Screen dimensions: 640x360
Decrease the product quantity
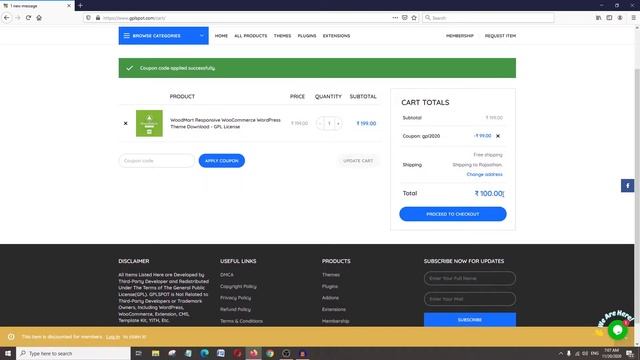click(320, 123)
